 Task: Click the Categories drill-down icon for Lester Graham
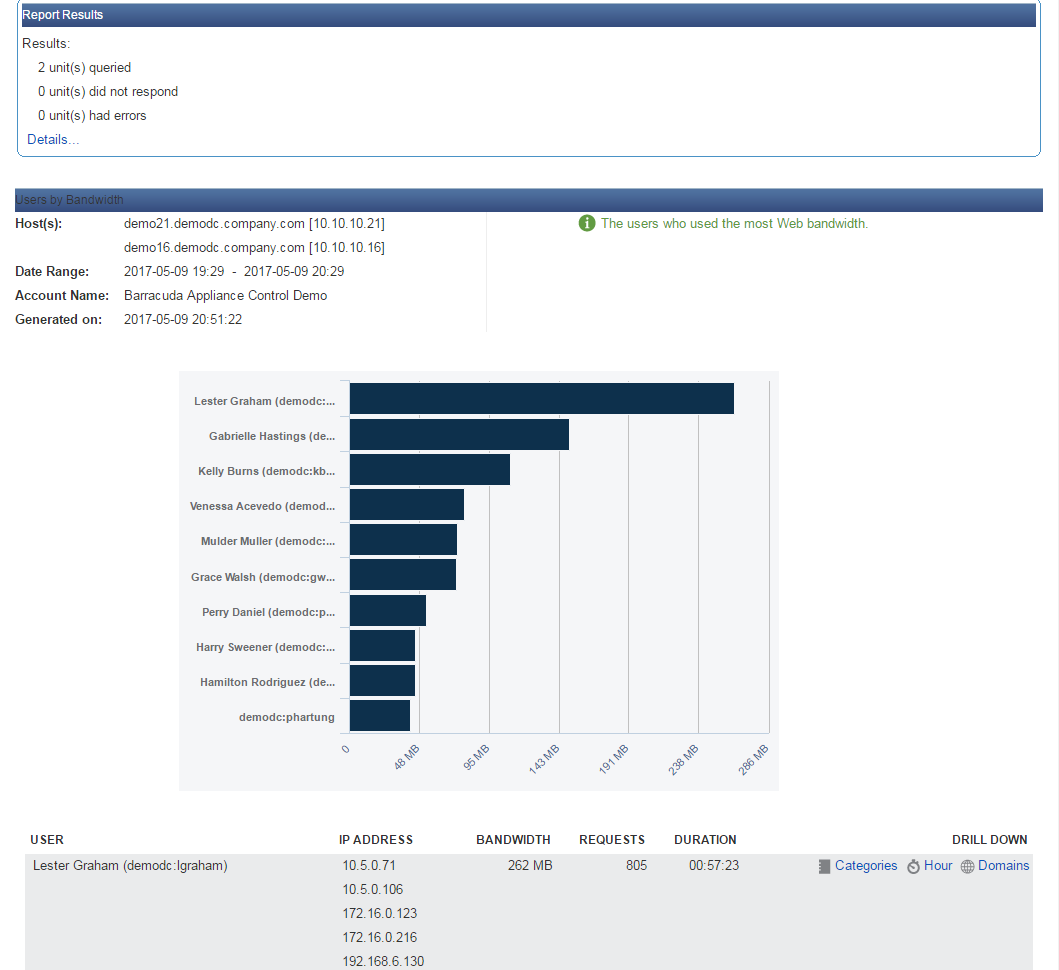pyautogui.click(x=824, y=867)
